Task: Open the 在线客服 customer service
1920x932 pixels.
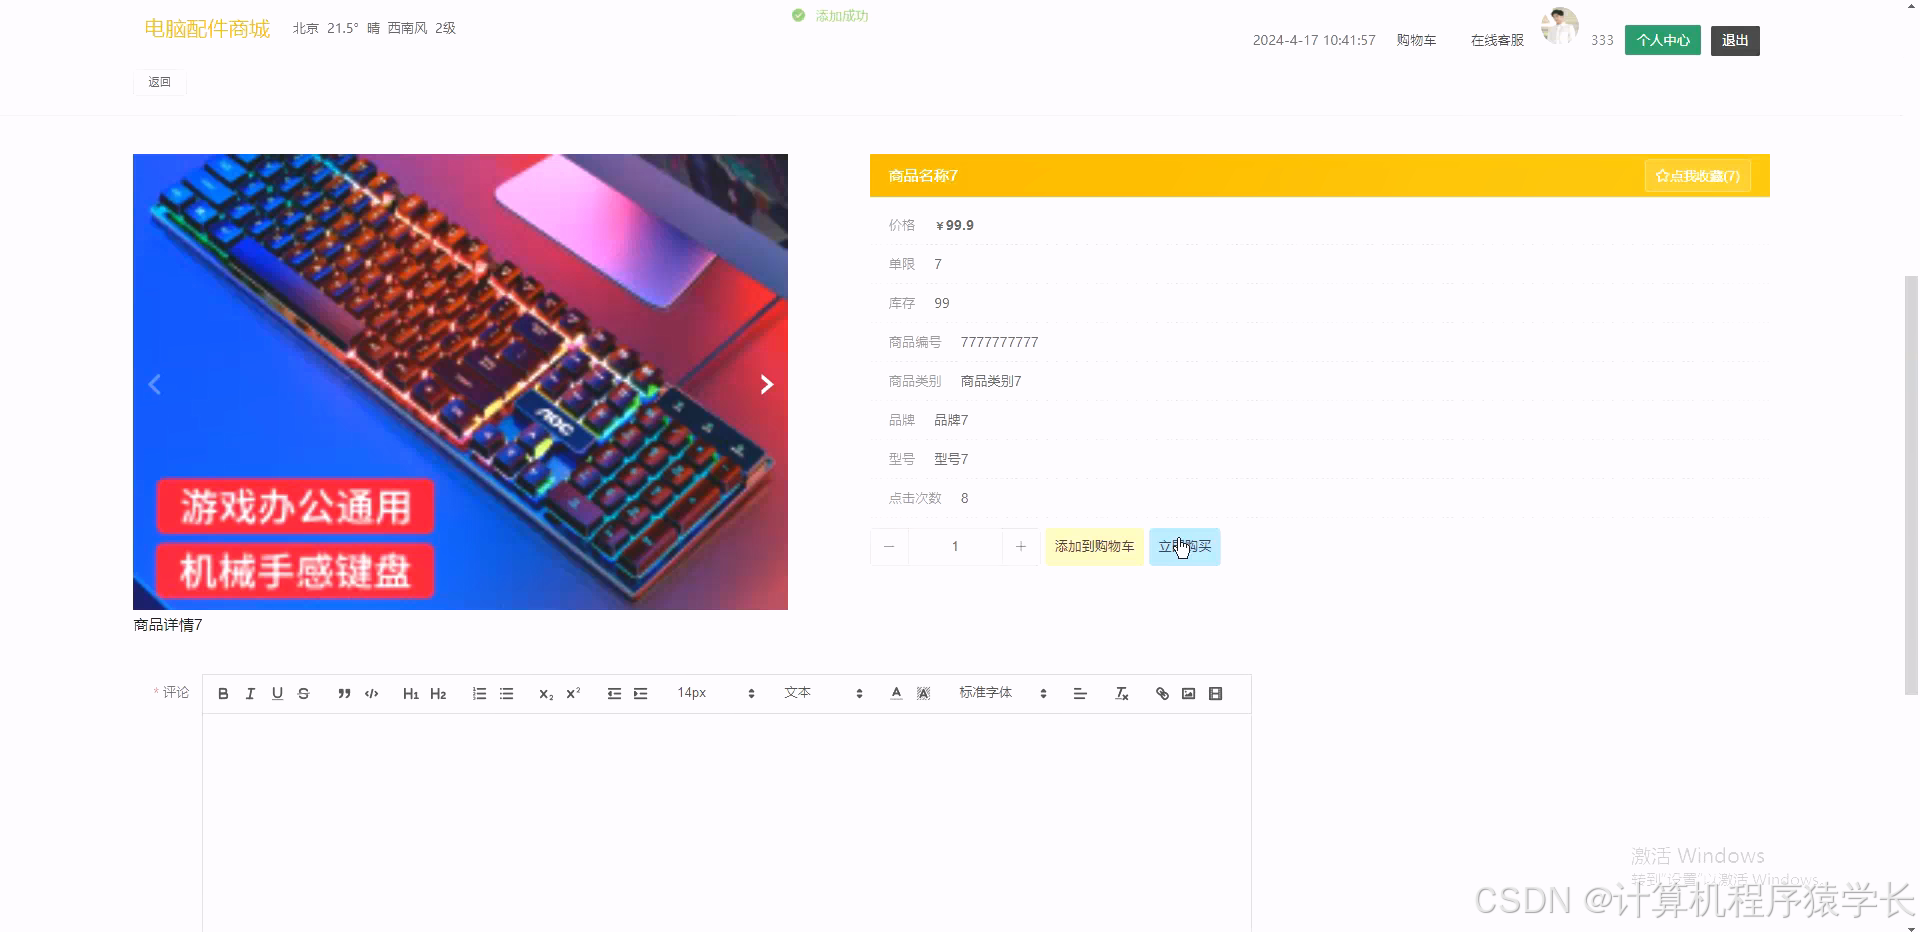Action: coord(1495,40)
